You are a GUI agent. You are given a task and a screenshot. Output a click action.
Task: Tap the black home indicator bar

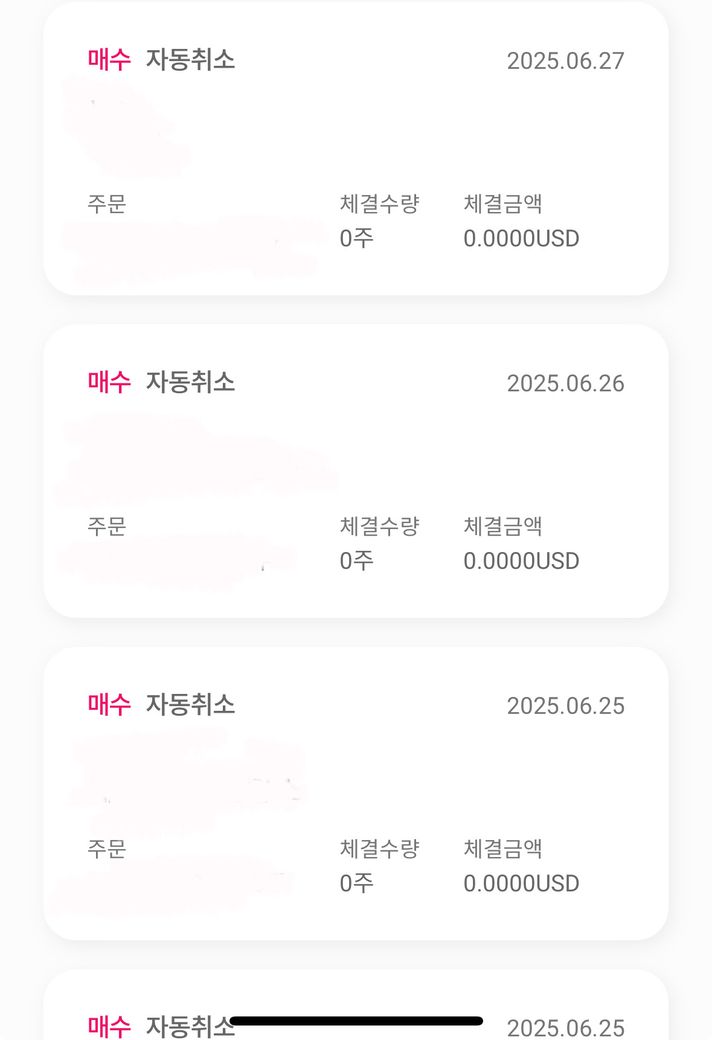(356, 1021)
